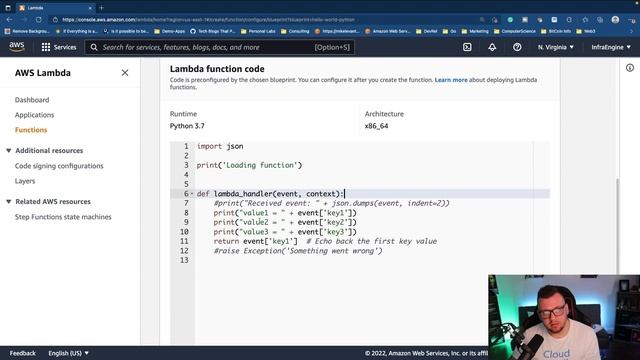The image size is (640, 360).
Task: Click the AWS logo home icon
Action: [17, 47]
